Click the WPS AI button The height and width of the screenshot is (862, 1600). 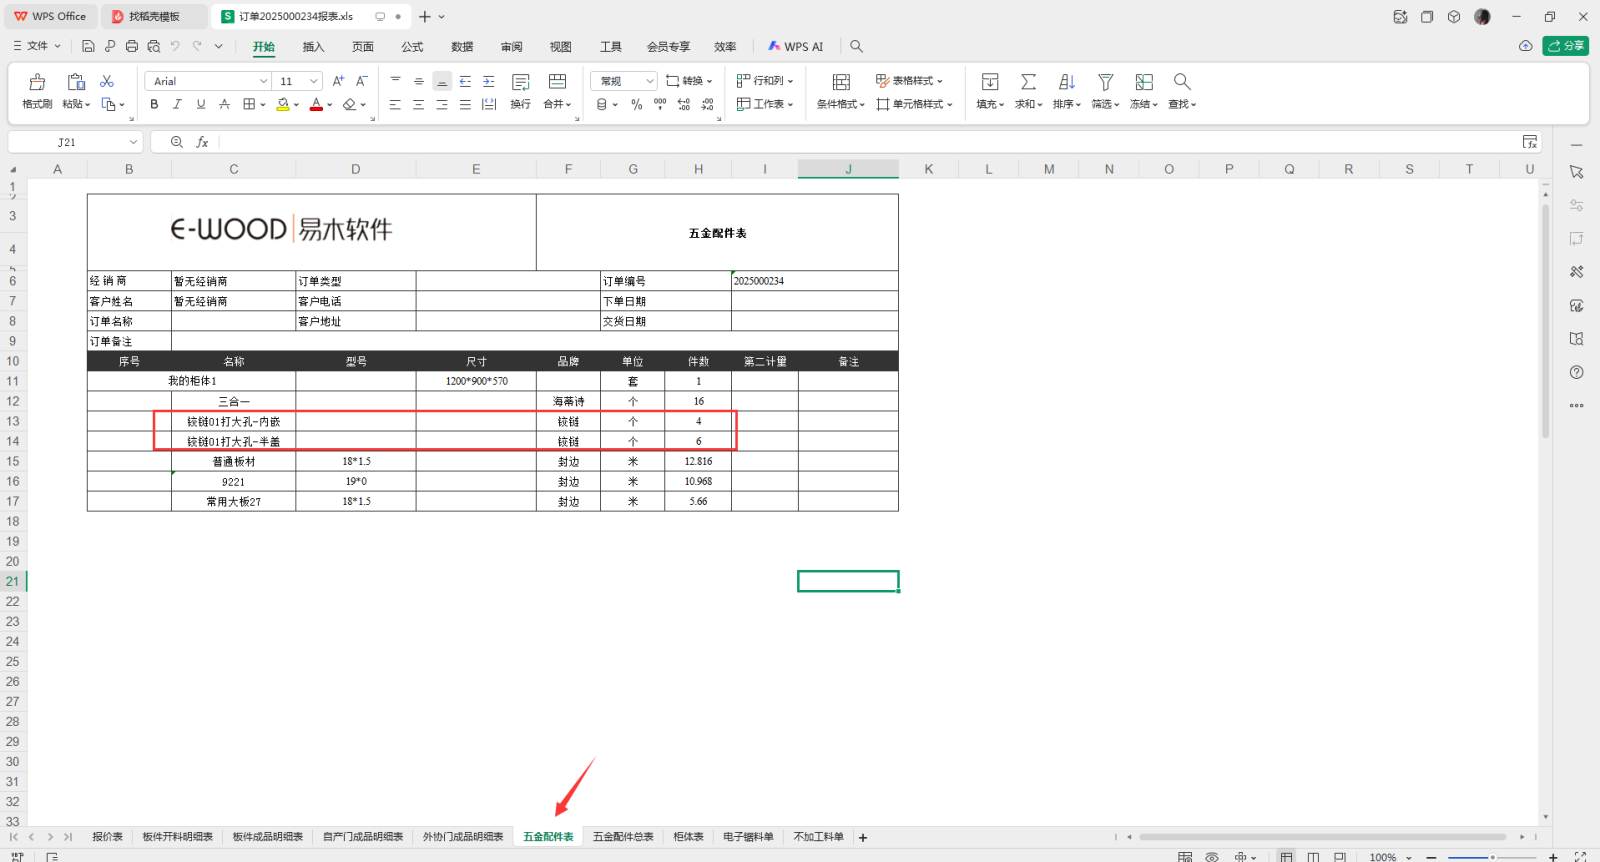pyautogui.click(x=796, y=47)
